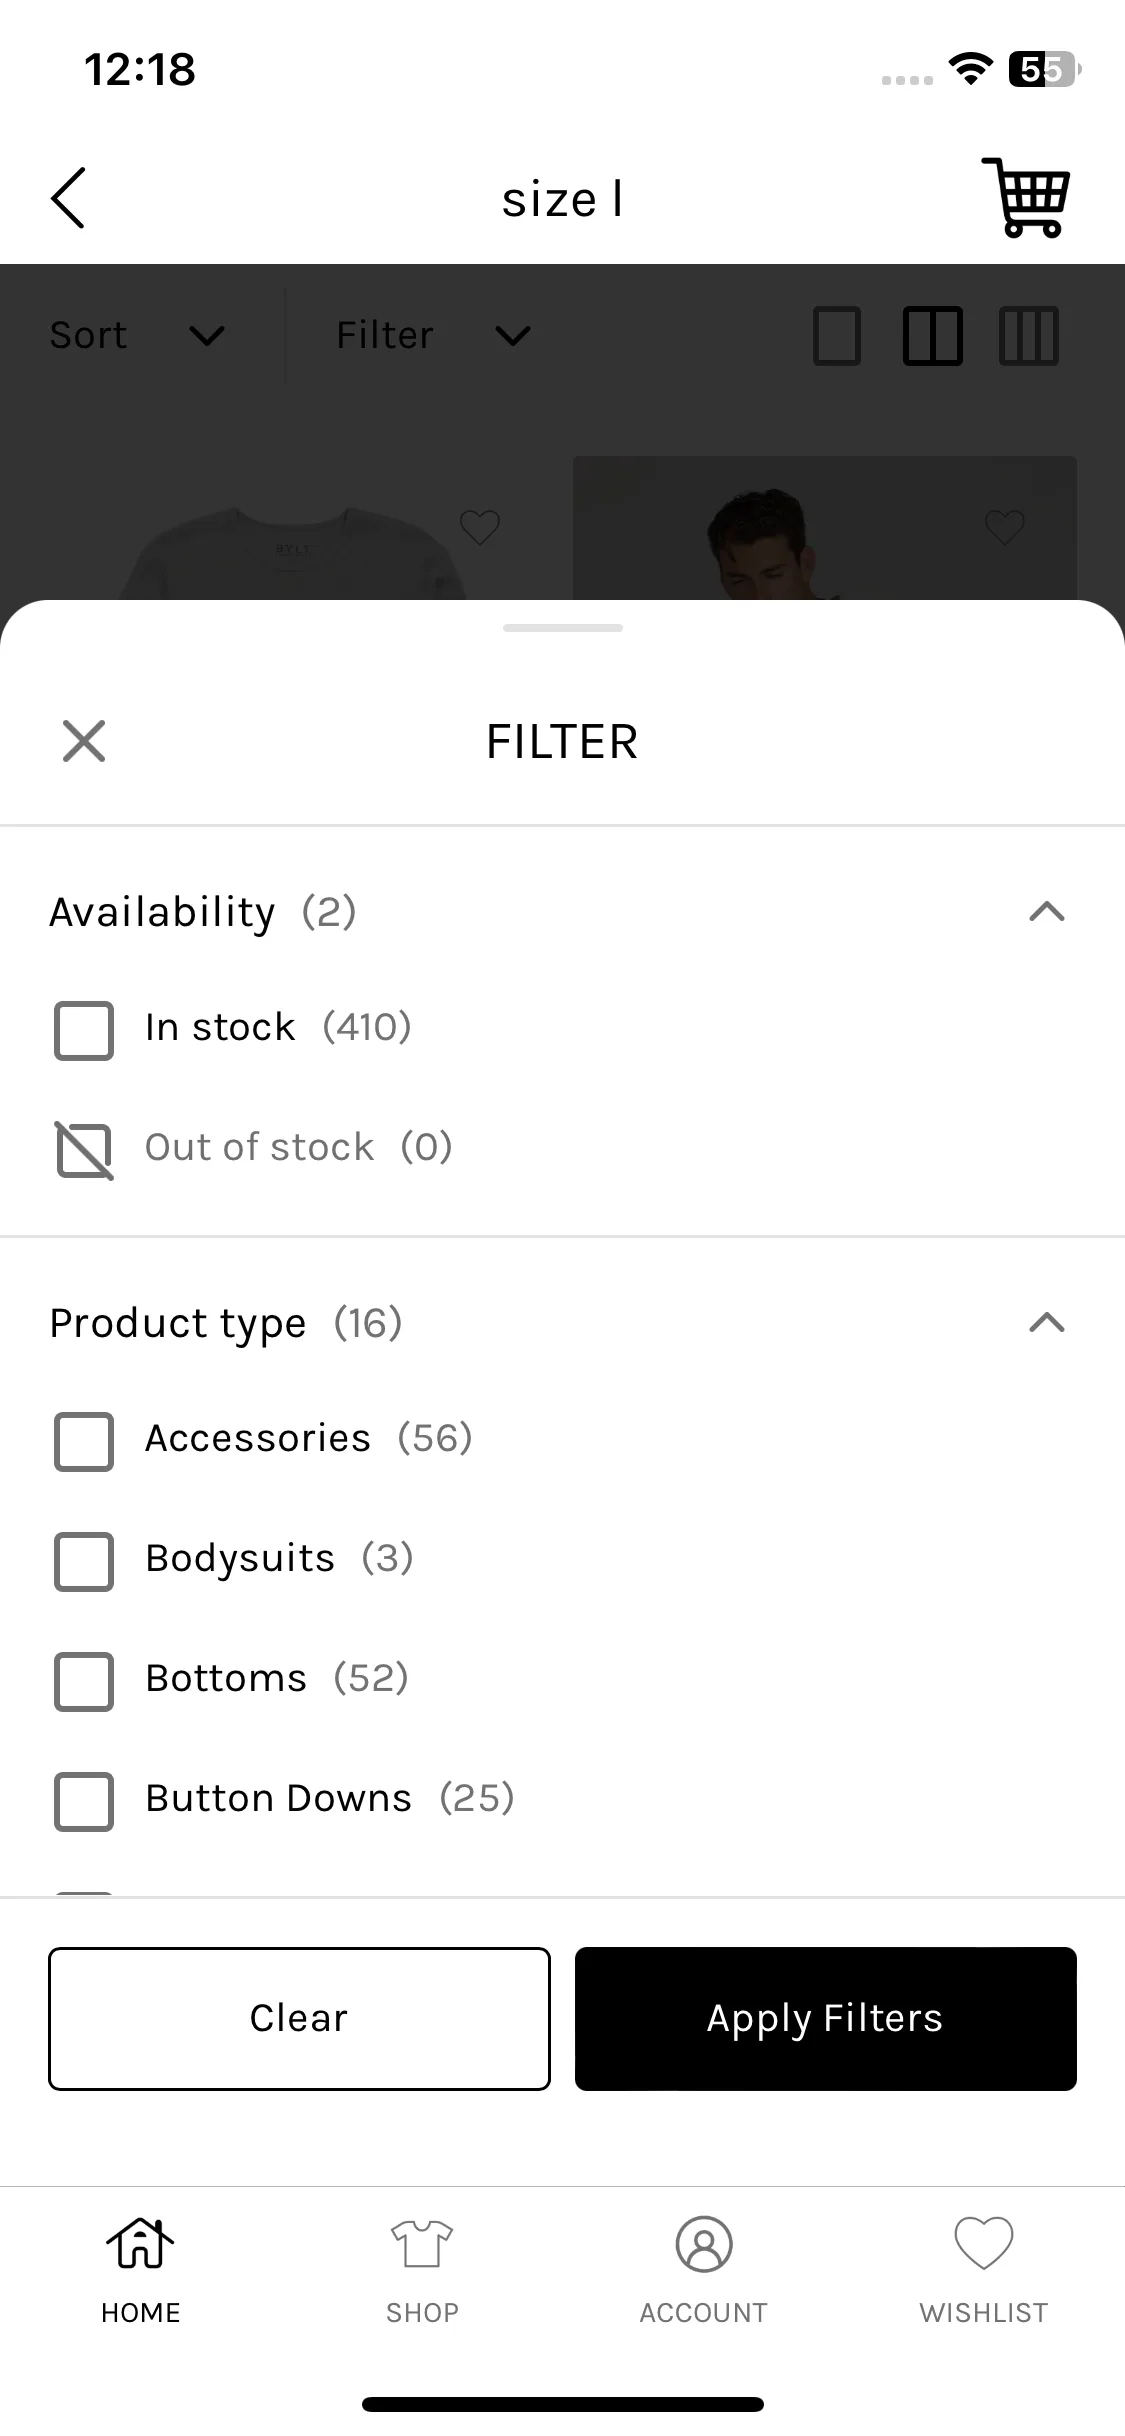Close the filter panel with X
The height and width of the screenshot is (2436, 1125).
[x=84, y=741]
